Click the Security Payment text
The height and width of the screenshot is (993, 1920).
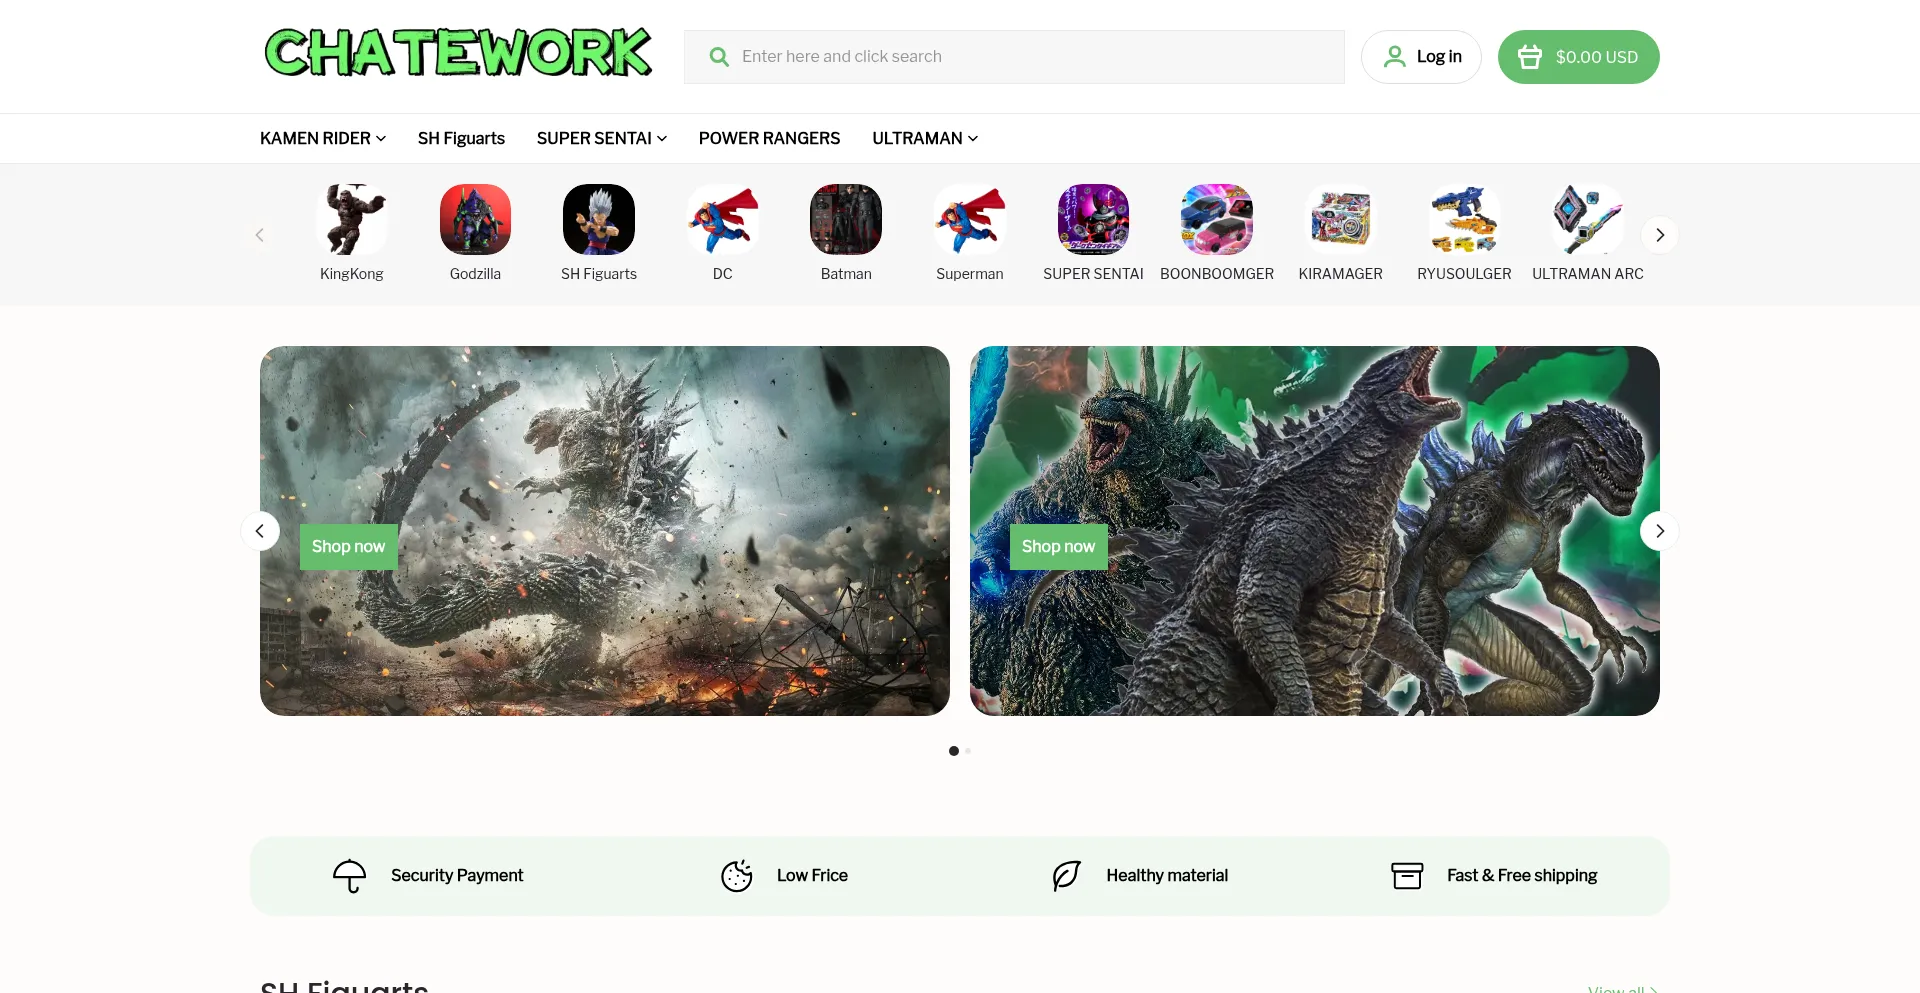457,876
